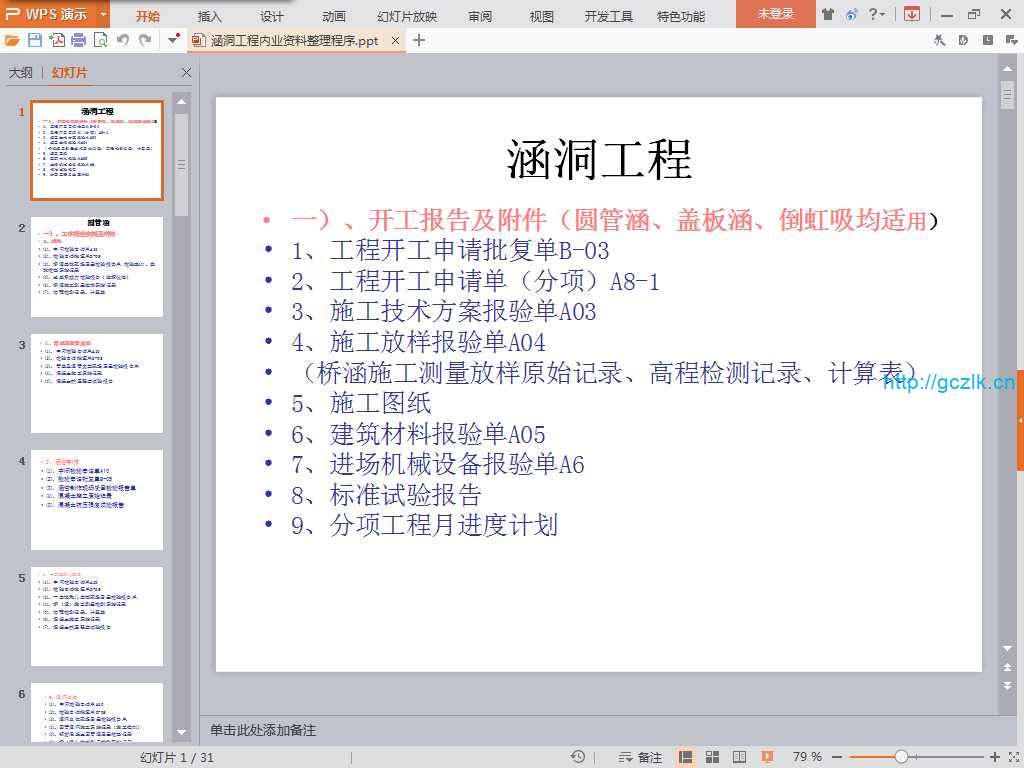Expand the help question mark dropdown

(x=877, y=14)
